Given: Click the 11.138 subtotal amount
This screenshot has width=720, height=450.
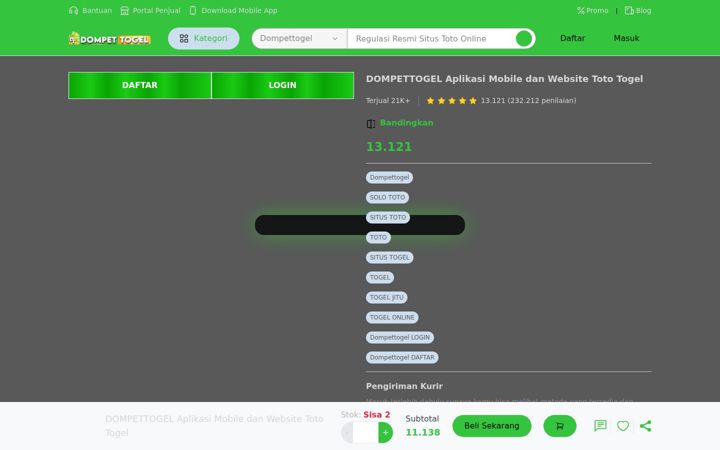Looking at the screenshot, I should pyautogui.click(x=423, y=433).
